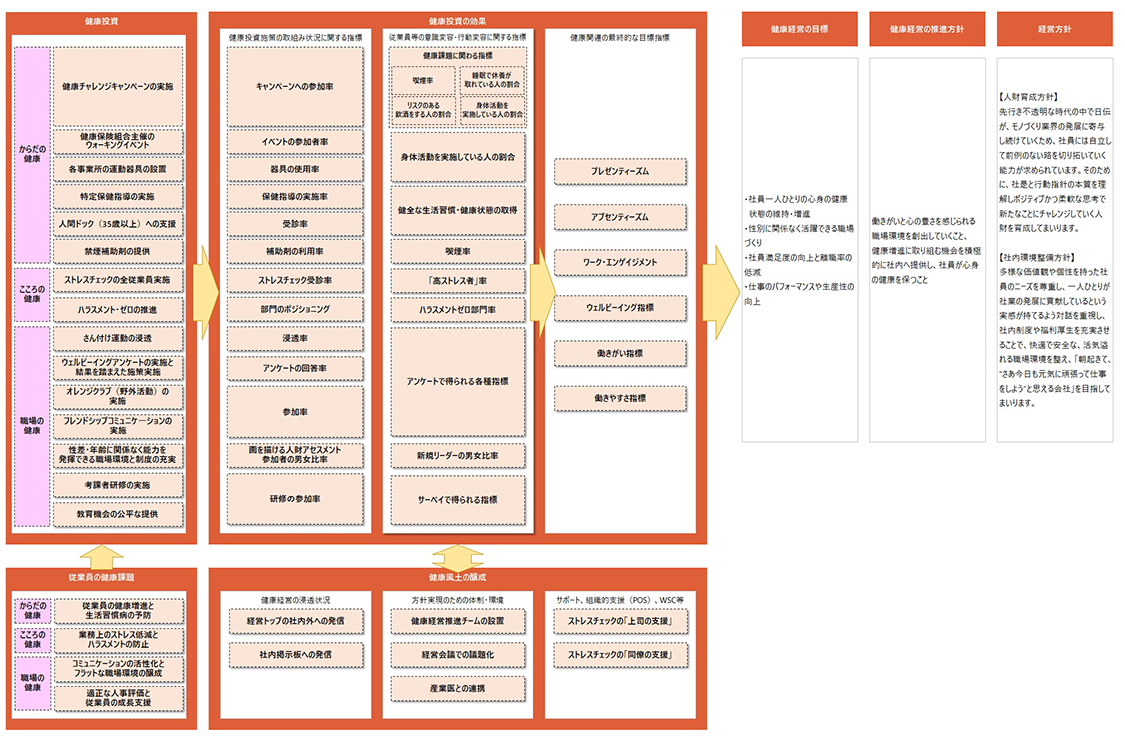Image resolution: width=1125 pixels, height=742 pixels.
Task: Click the キャンペーンへの参加率 box
Action: [x=295, y=86]
